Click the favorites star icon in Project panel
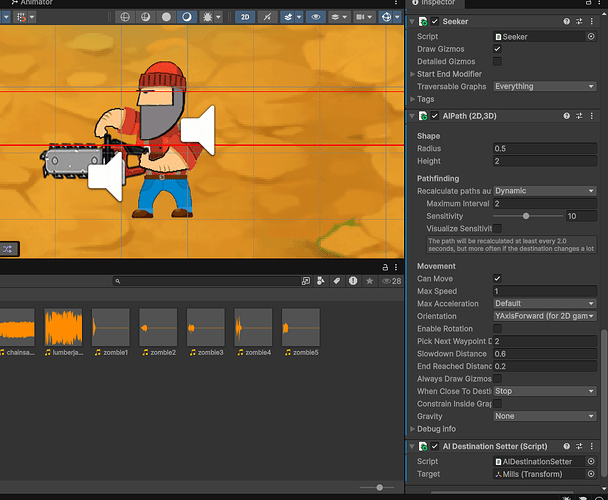 369,282
